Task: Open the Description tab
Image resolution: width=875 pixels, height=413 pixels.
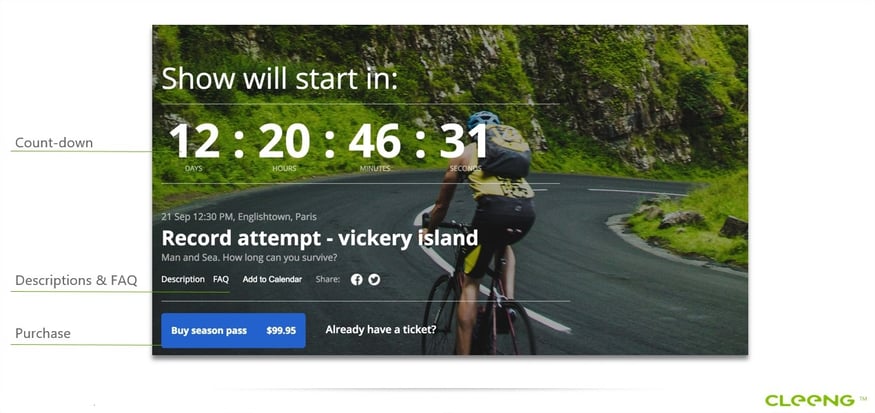Action: tap(183, 279)
